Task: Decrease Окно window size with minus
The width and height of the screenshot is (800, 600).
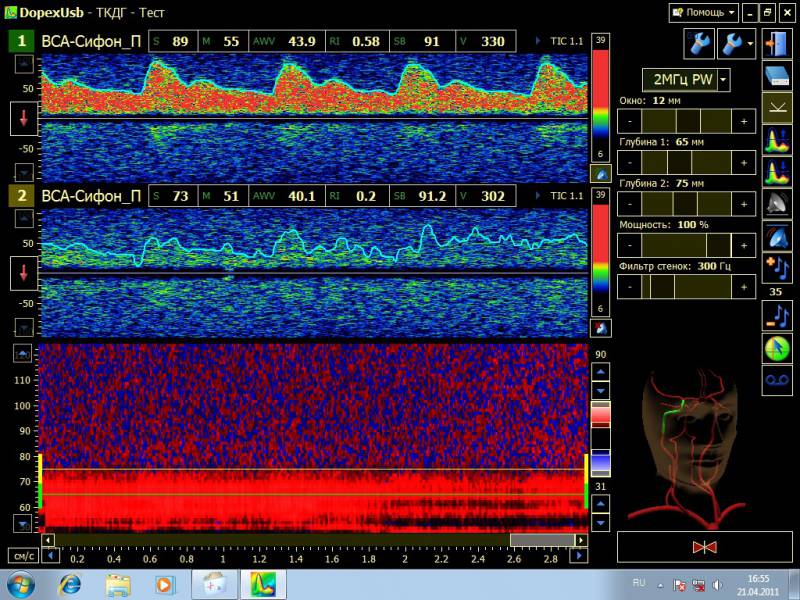Action: coord(630,121)
